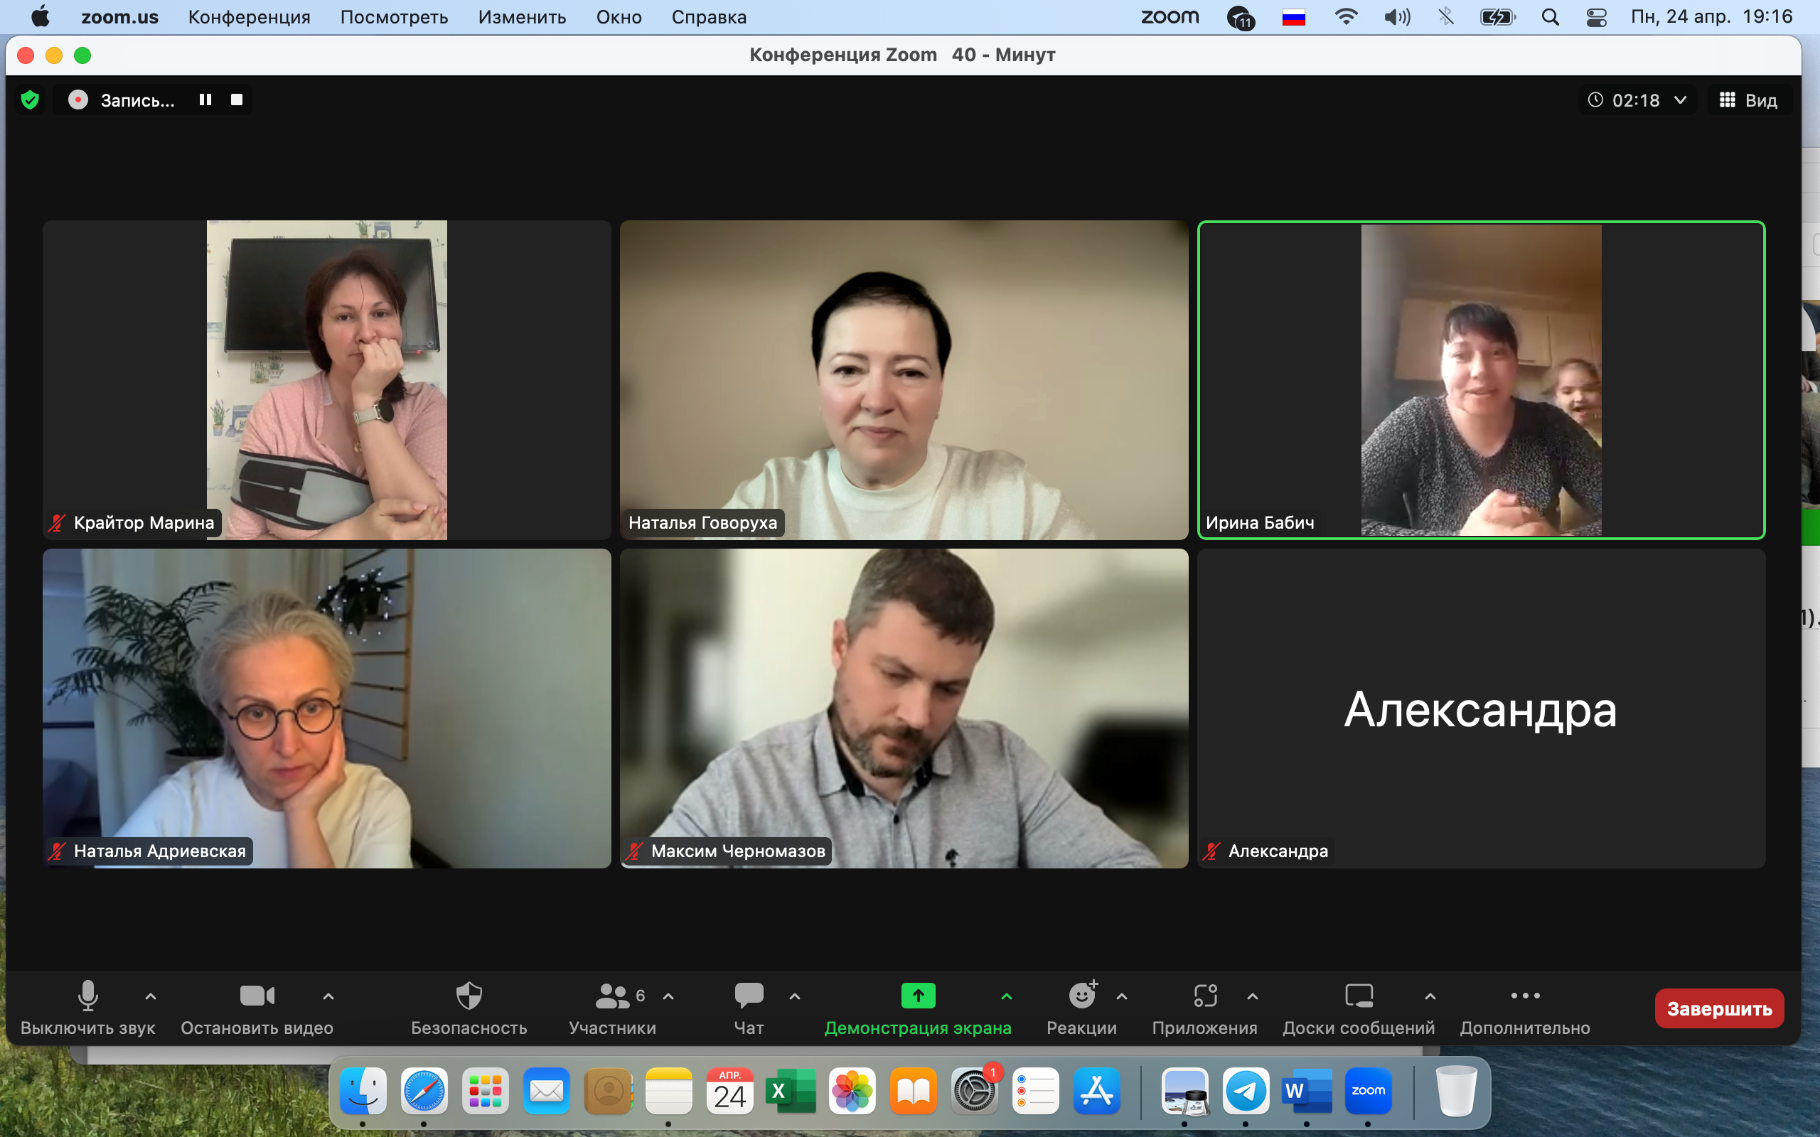This screenshot has width=1820, height=1137.
Task: Select Ирина Бабич video tile
Action: (x=1480, y=380)
